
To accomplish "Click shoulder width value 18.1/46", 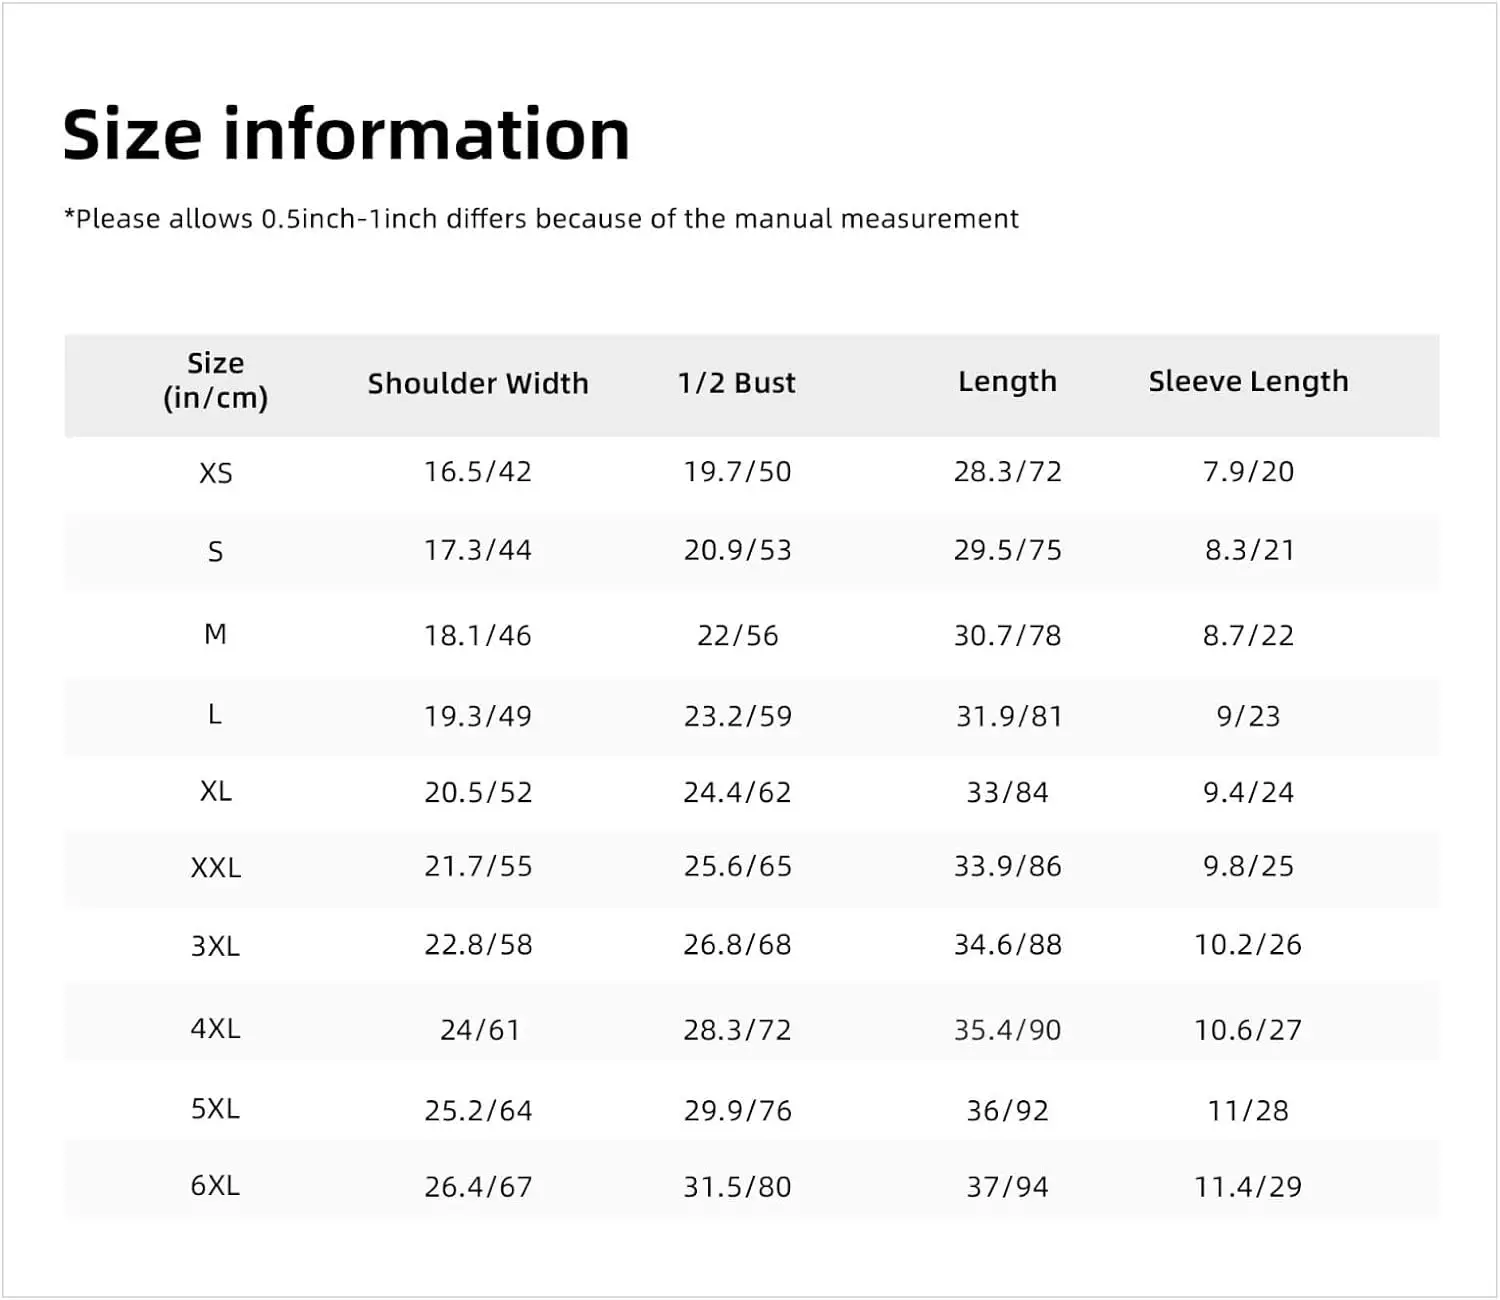I will 478,635.
